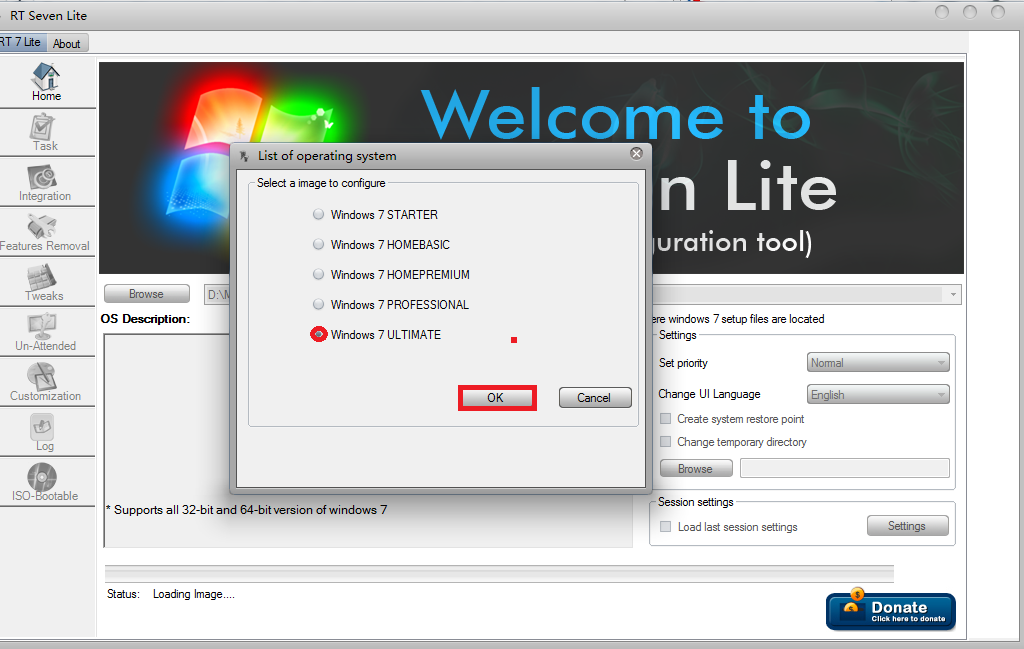Enable Load last session settings checkbox
1024x649 pixels.
point(665,526)
